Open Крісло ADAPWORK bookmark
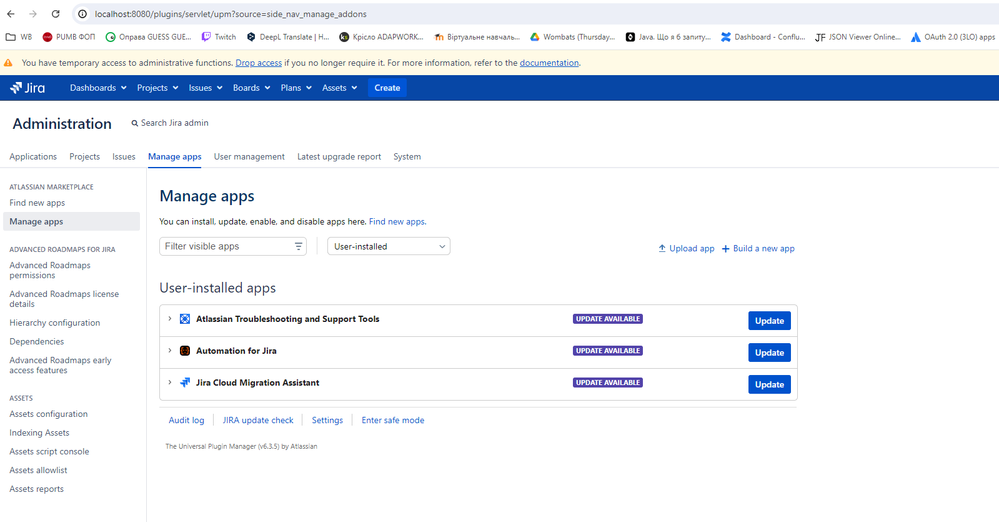 (x=381, y=37)
